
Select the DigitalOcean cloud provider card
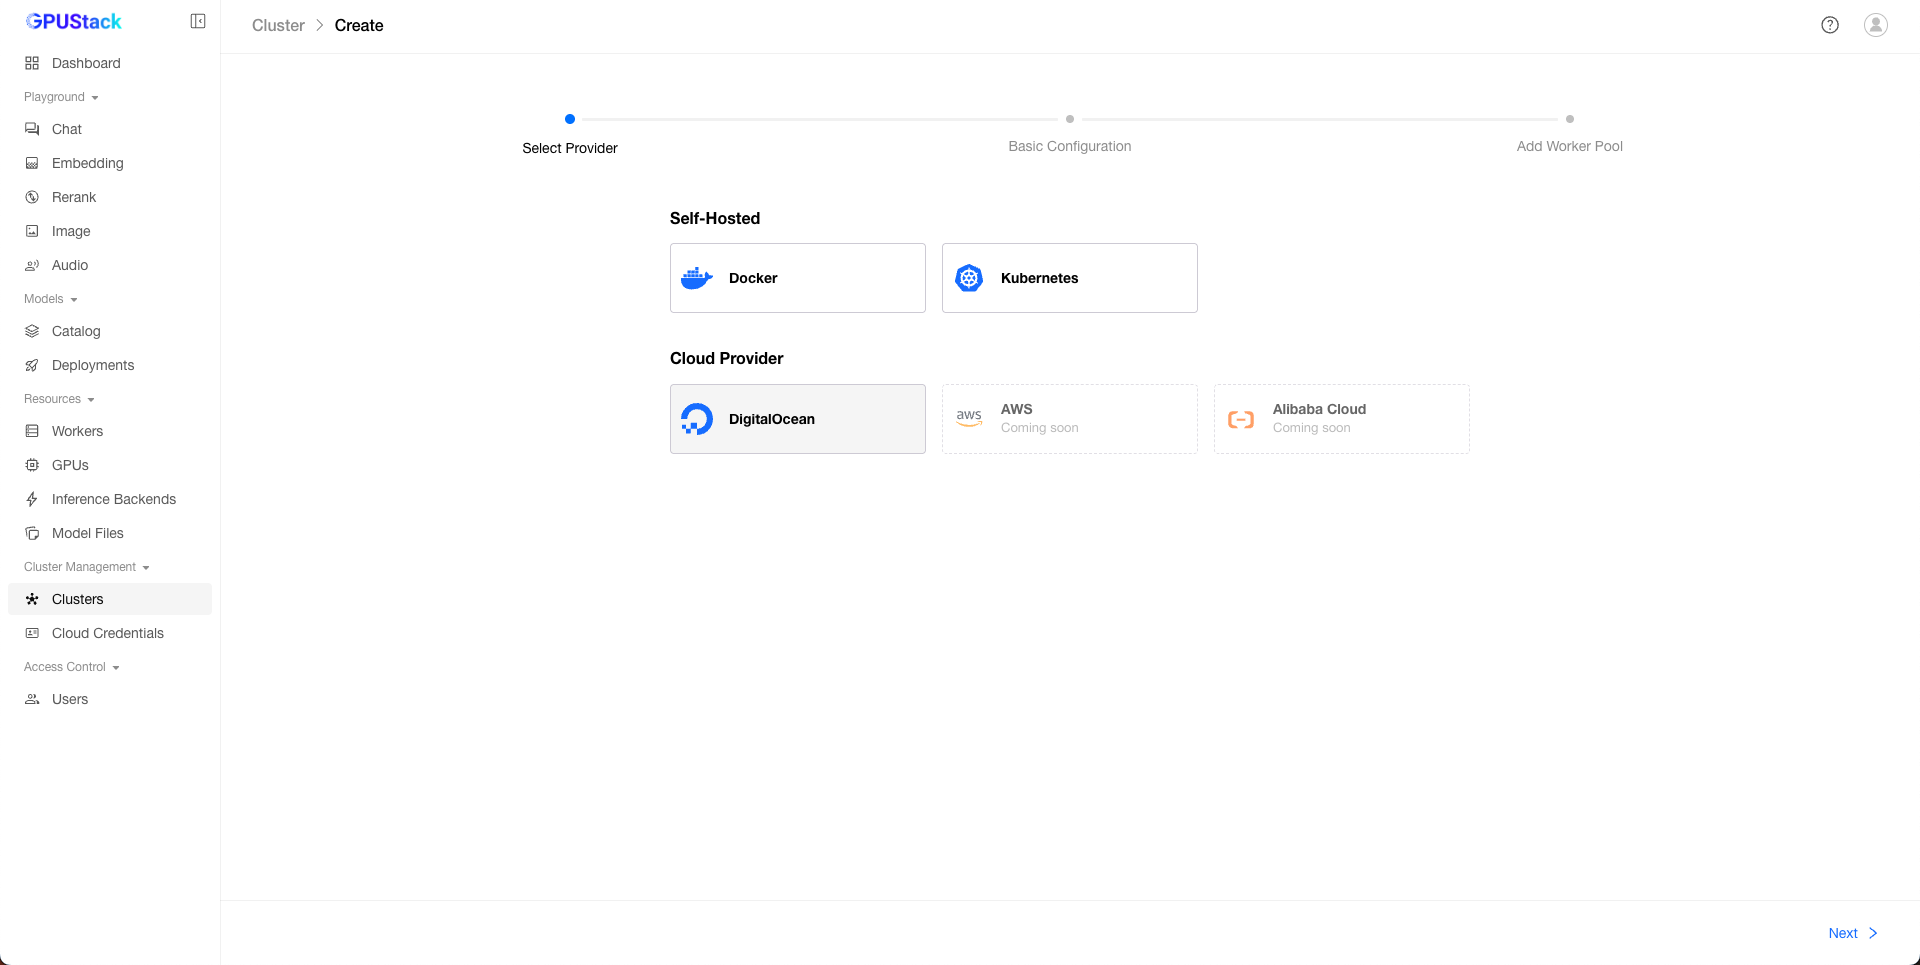pyautogui.click(x=797, y=419)
